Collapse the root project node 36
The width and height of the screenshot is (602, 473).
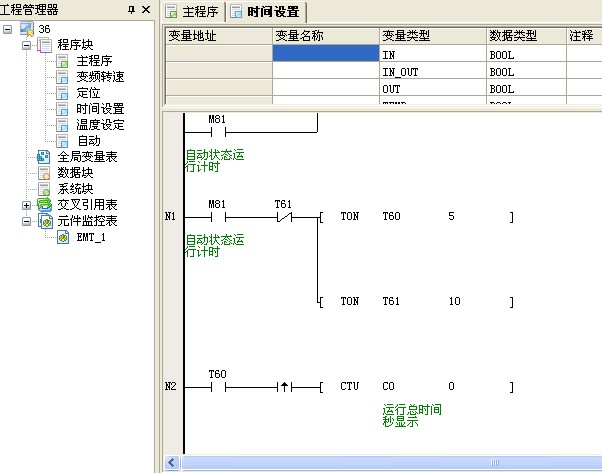[x=9, y=28]
